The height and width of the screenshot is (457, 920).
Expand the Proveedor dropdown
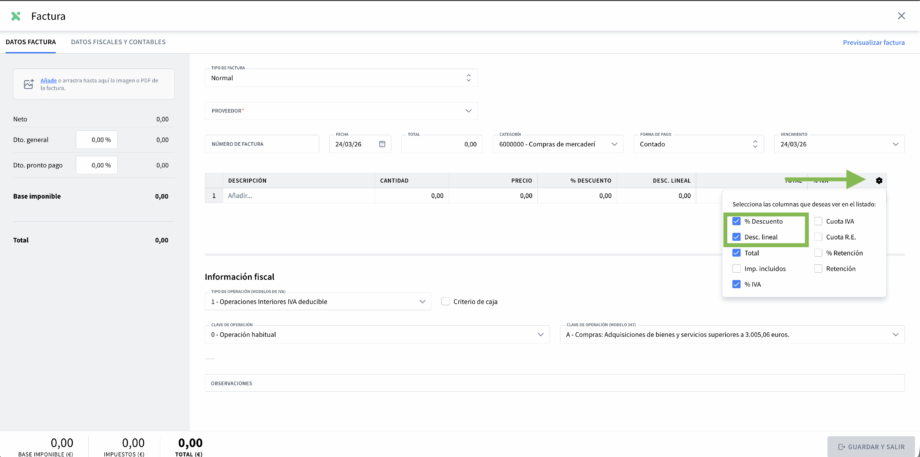341,111
